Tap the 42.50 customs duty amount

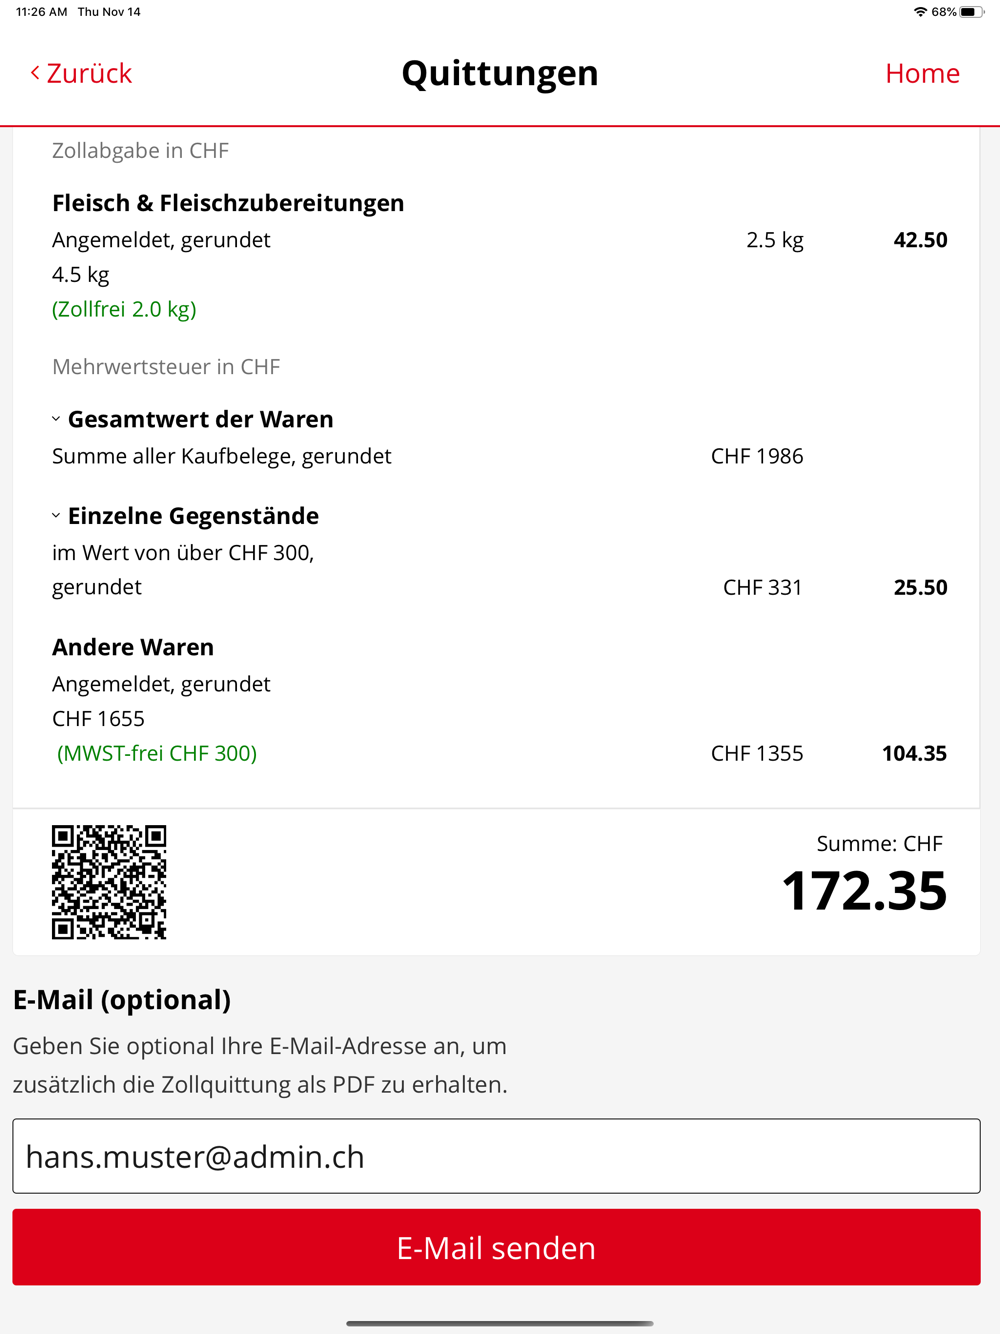pyautogui.click(x=920, y=240)
